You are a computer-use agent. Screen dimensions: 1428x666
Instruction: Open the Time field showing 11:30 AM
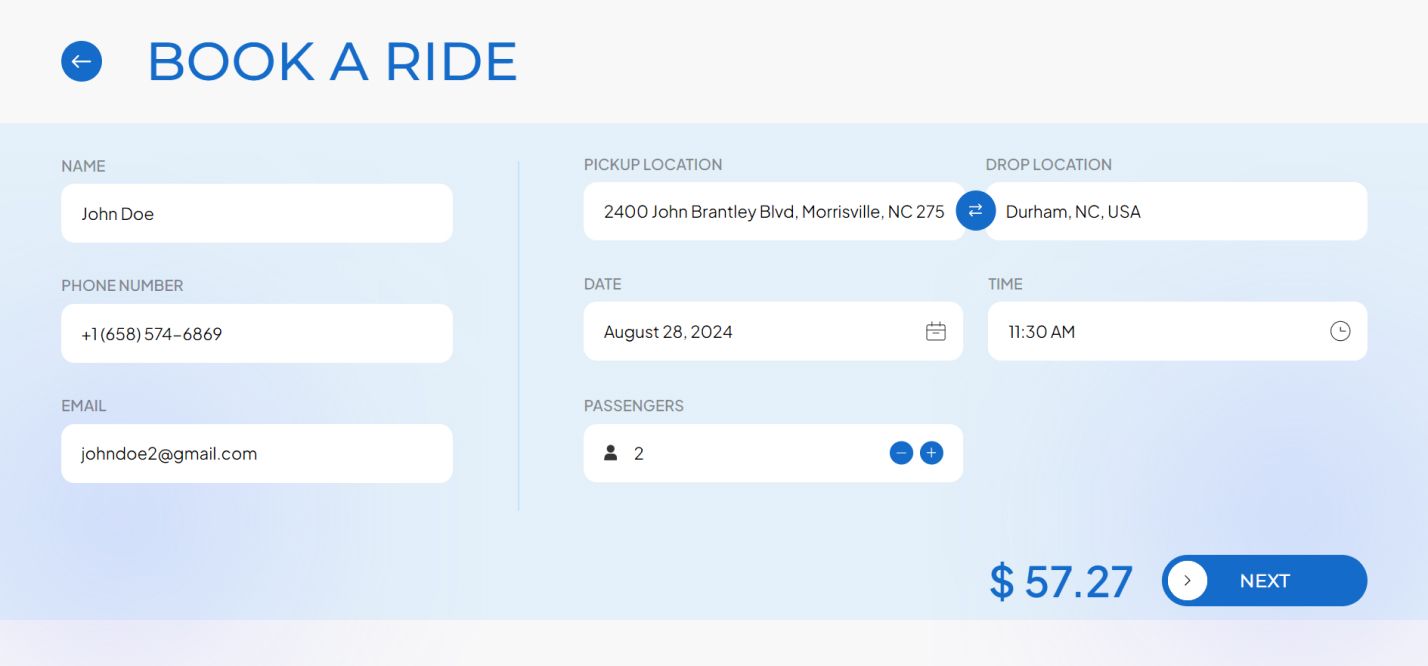(1160, 332)
